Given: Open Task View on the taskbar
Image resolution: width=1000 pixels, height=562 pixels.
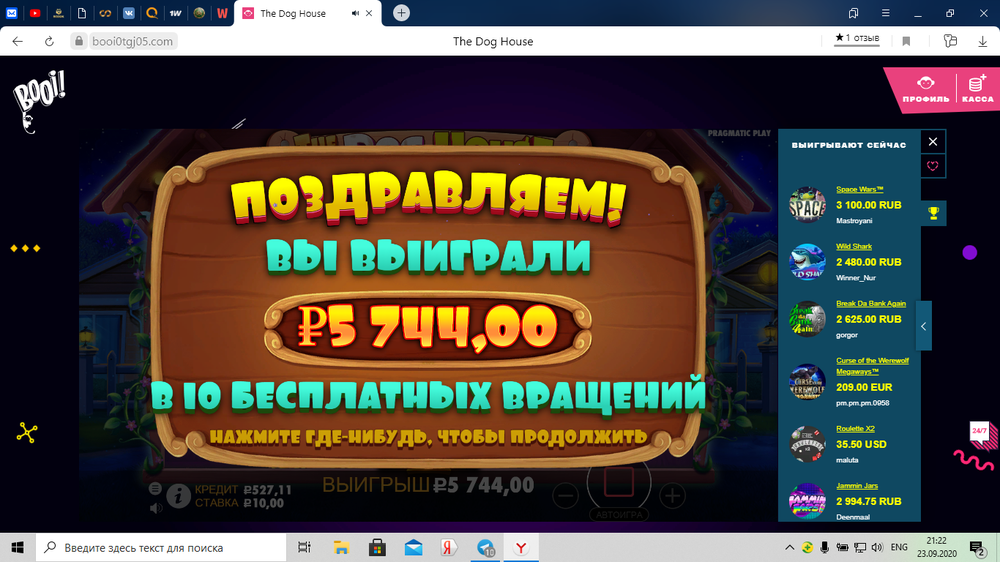Looking at the screenshot, I should click(304, 547).
